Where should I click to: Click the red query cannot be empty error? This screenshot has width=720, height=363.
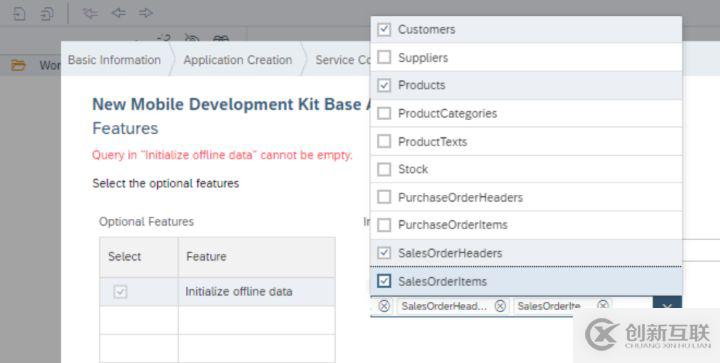222,155
